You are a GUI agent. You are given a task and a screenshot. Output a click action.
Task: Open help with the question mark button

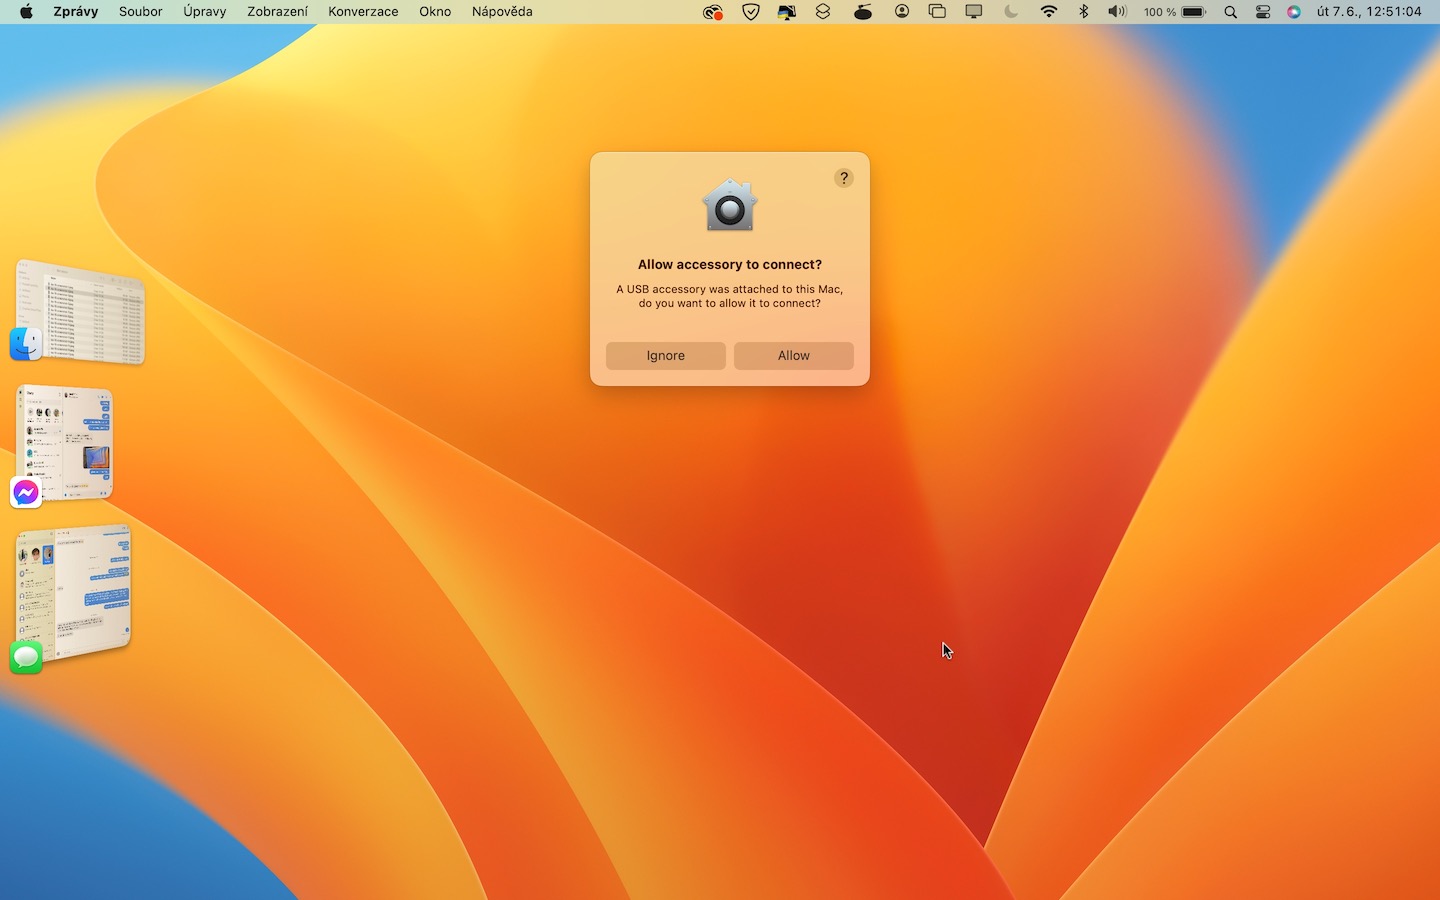click(x=844, y=178)
